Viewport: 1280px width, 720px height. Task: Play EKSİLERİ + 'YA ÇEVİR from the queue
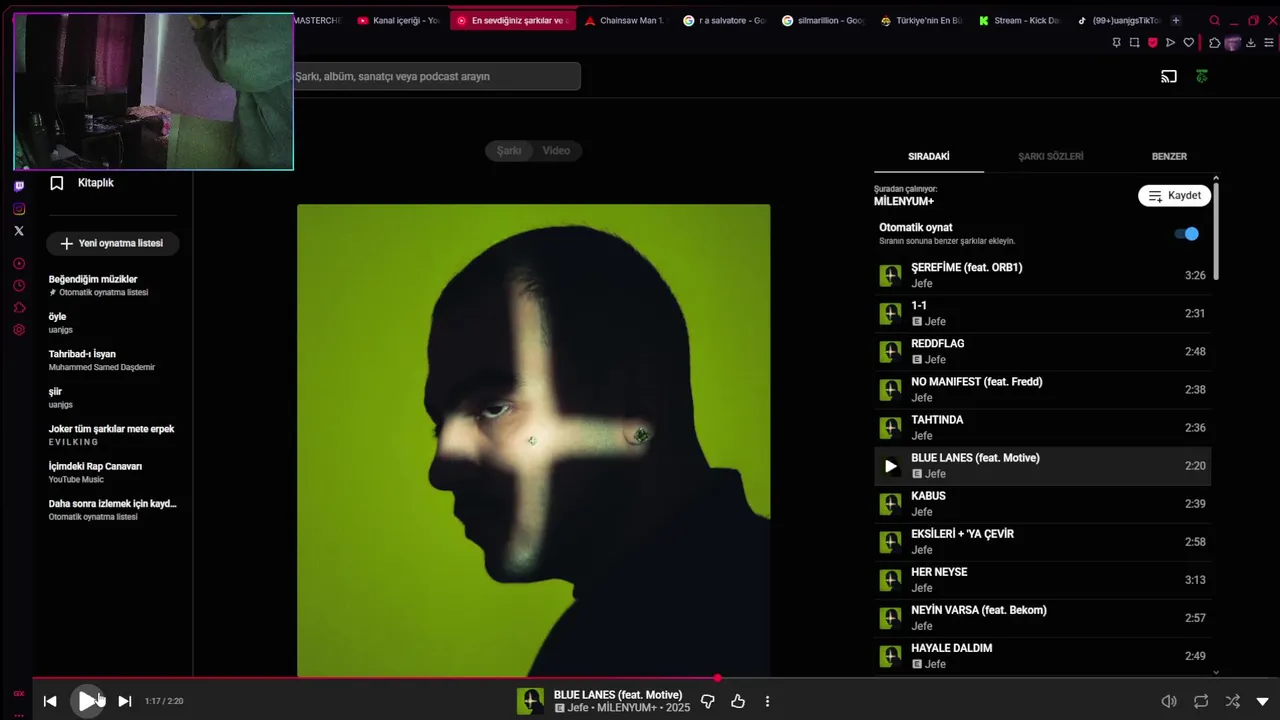click(1042, 541)
